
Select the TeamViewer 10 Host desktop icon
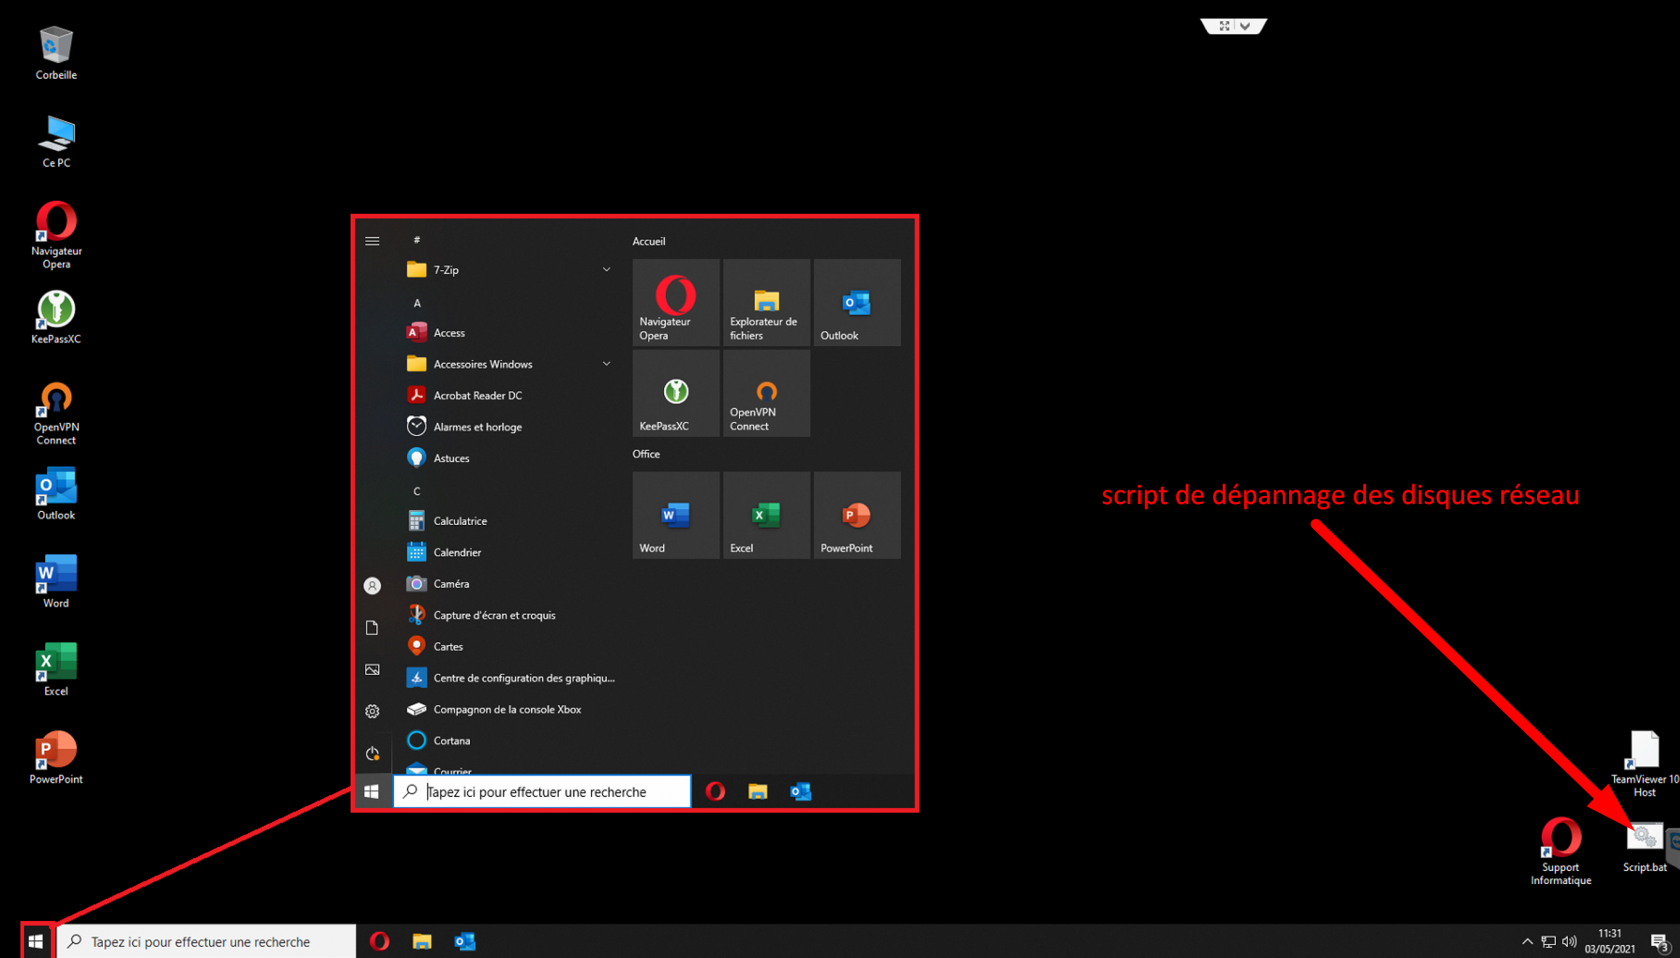tap(1645, 764)
